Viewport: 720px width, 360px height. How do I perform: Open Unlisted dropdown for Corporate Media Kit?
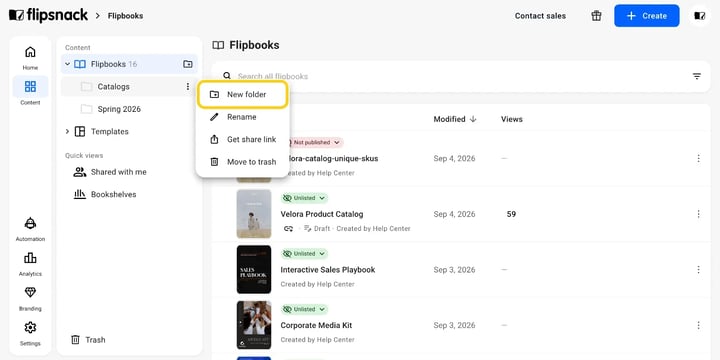click(x=304, y=309)
